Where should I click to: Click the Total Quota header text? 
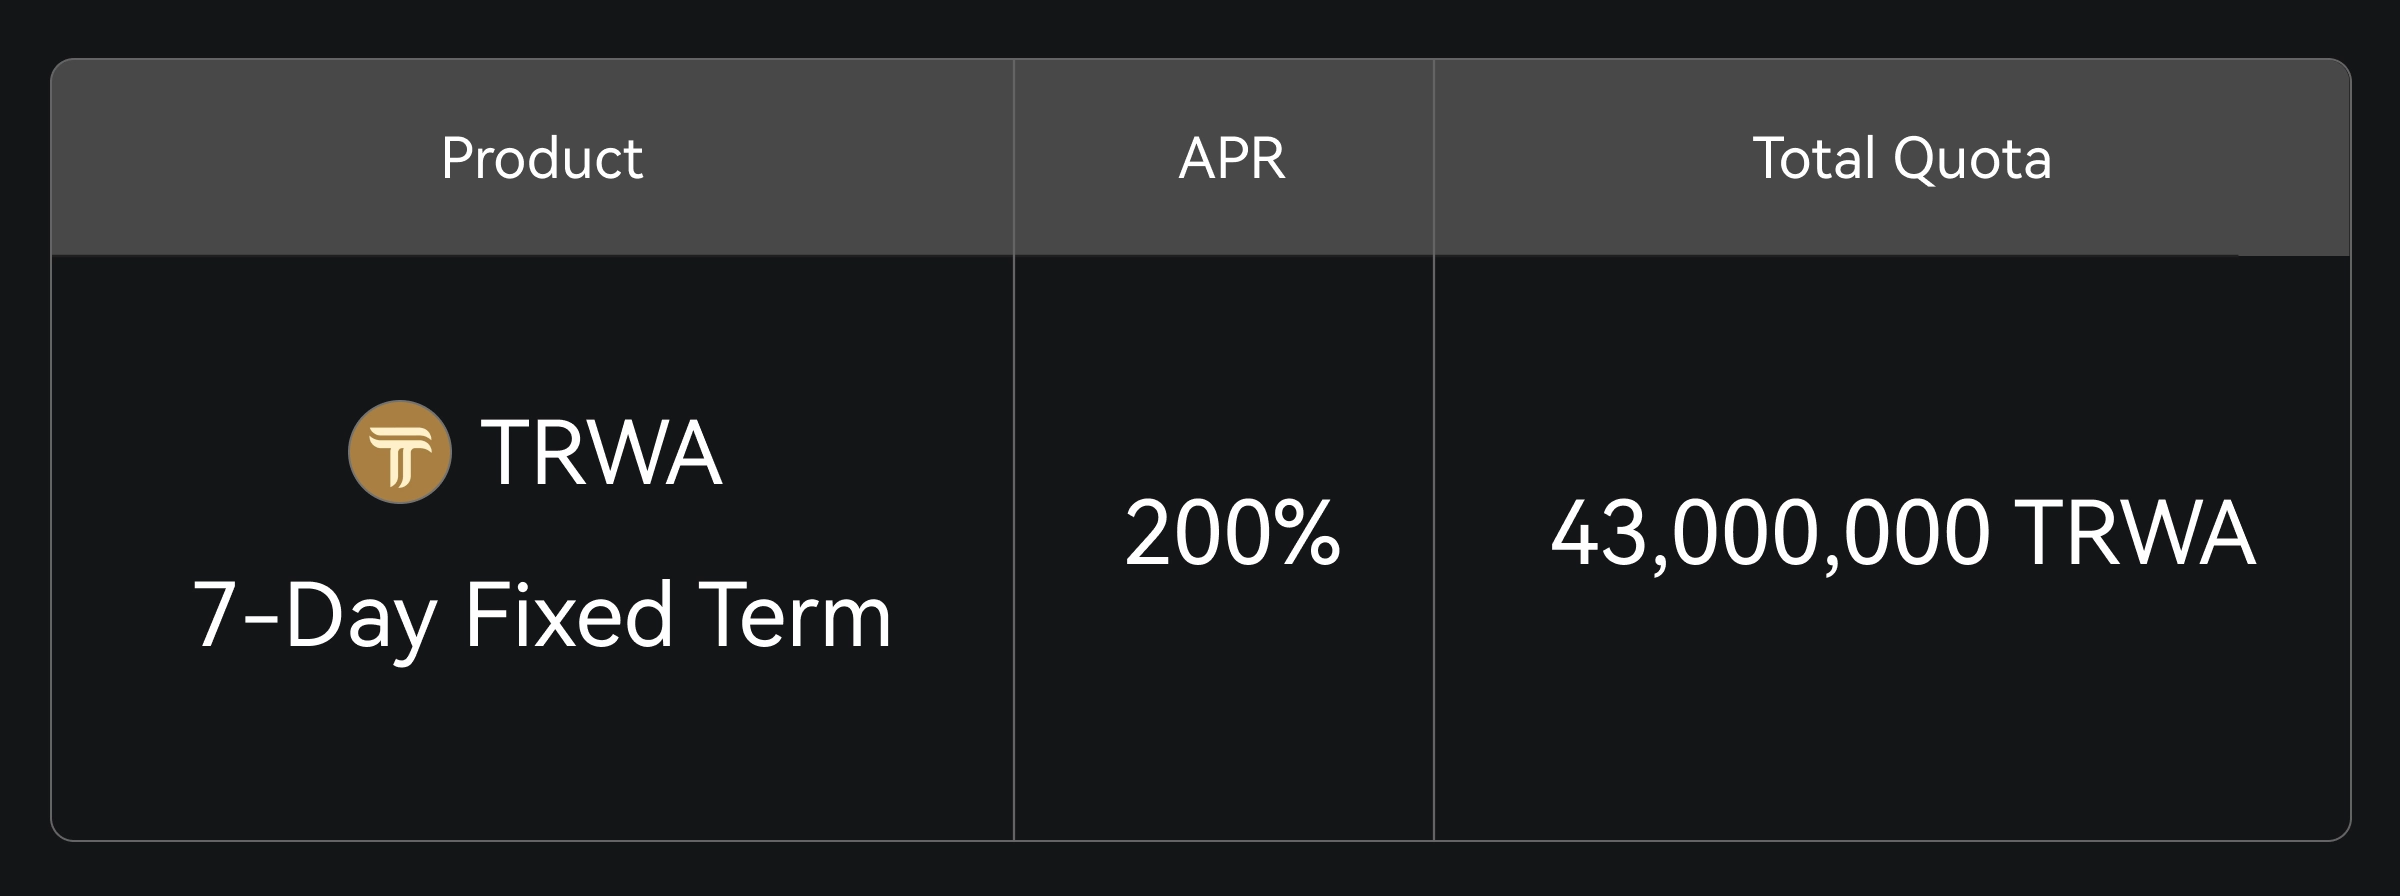(x=1902, y=158)
